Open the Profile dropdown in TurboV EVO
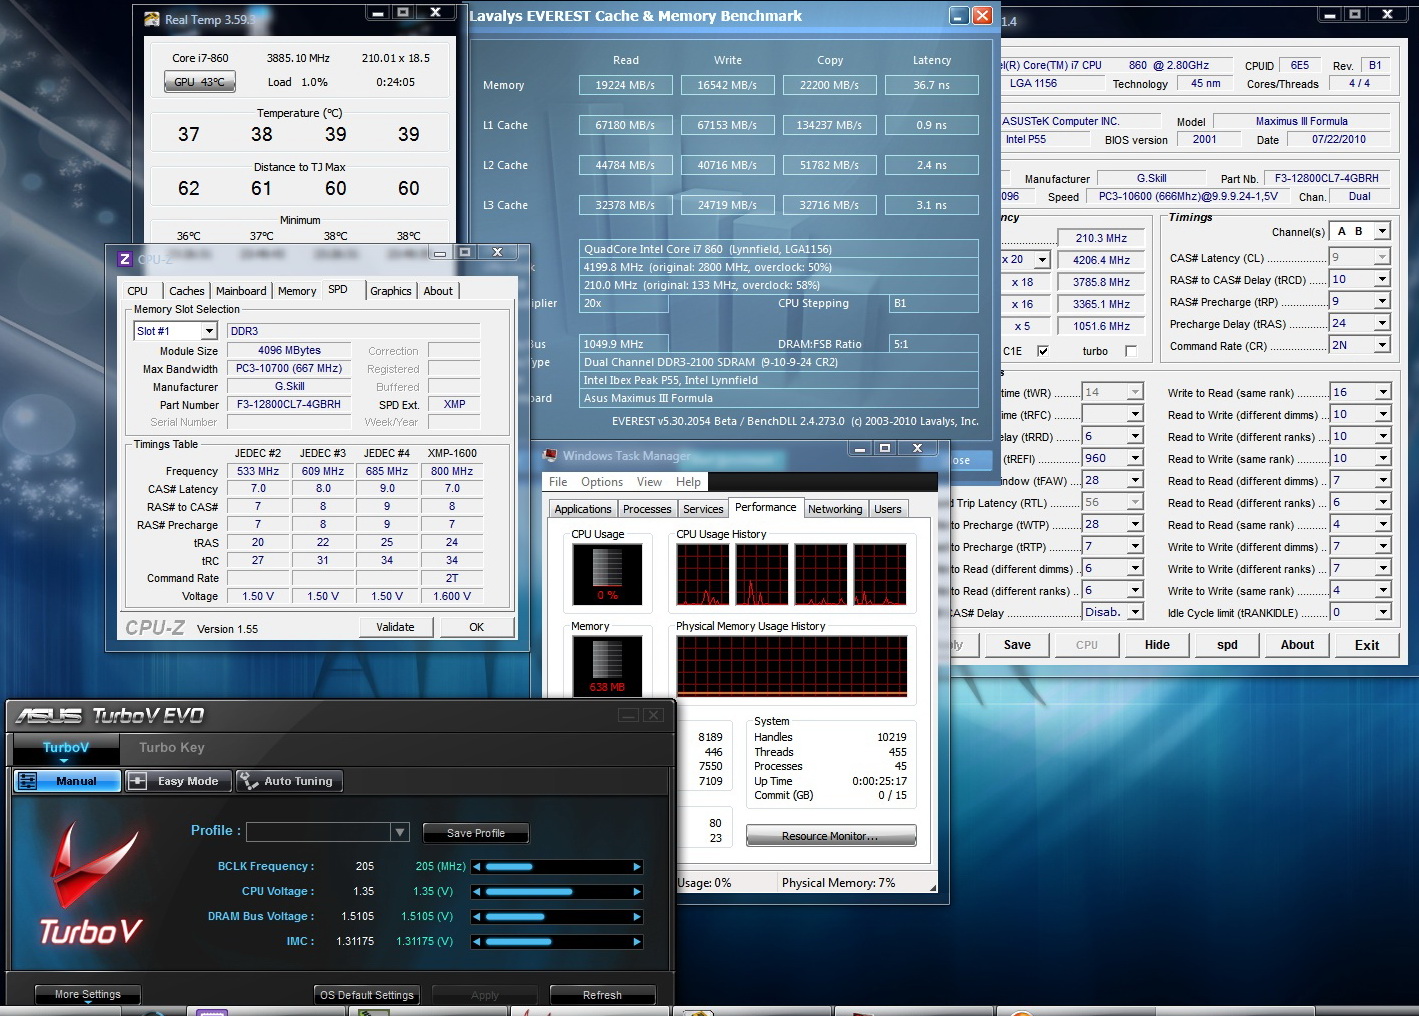Screen dimensions: 1419x1016 click(400, 832)
